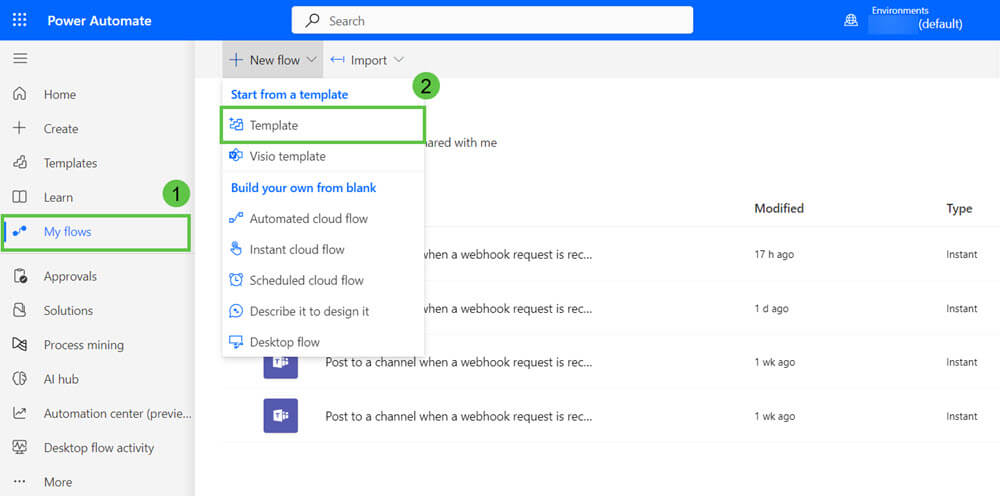Click the Automated cloud flow icon
This screenshot has height=496, width=1000.
pyautogui.click(x=236, y=218)
